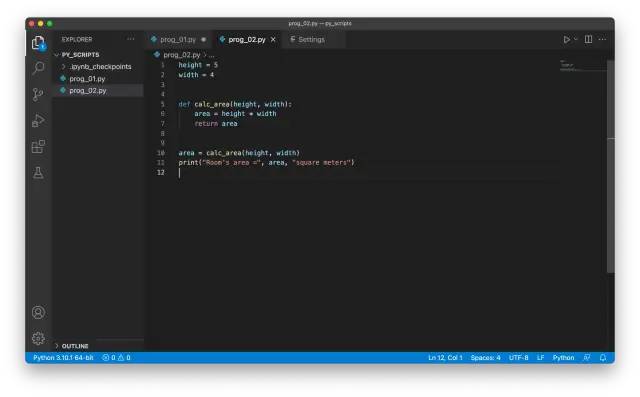Click the 'width = 4' code line

coord(196,75)
